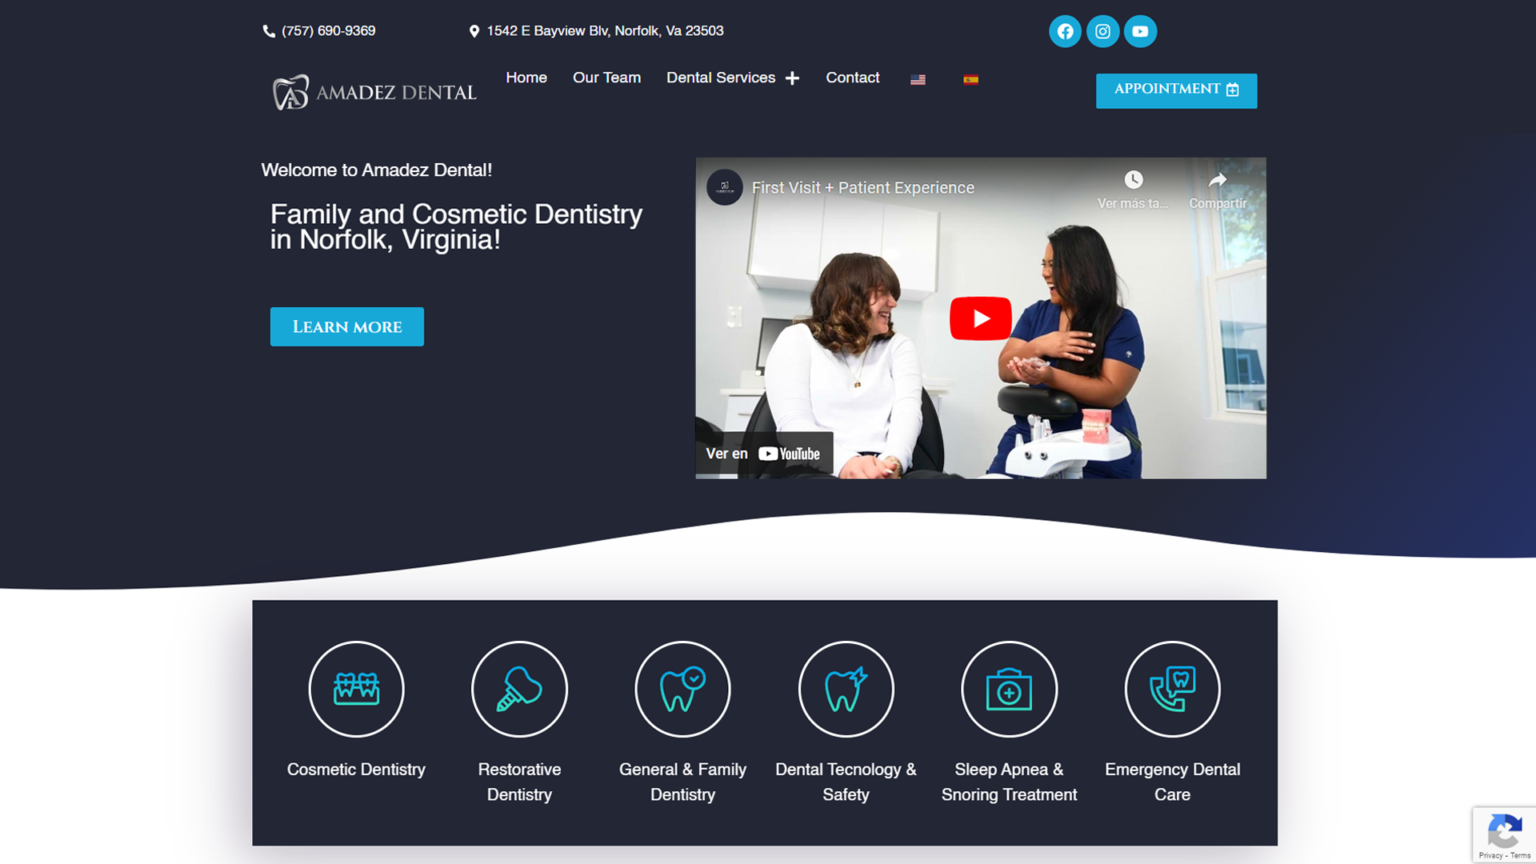Play the First Visit patient experience video
This screenshot has height=864, width=1536.
pos(980,318)
